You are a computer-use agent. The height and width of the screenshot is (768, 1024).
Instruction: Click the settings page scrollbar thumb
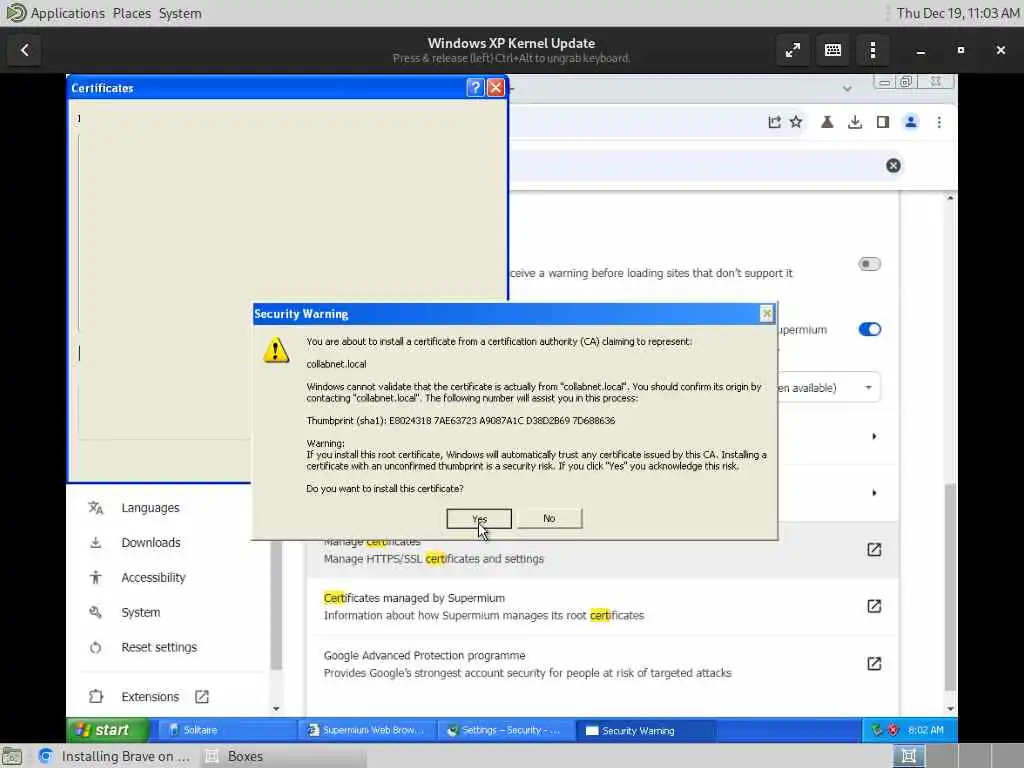950,586
